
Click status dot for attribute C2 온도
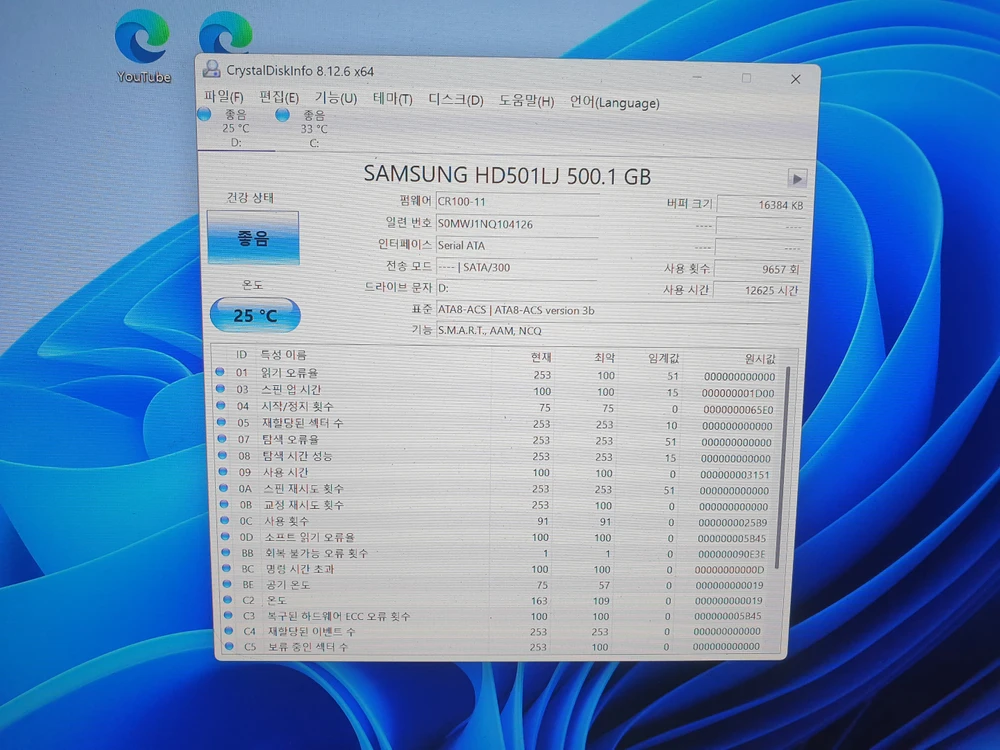228,599
